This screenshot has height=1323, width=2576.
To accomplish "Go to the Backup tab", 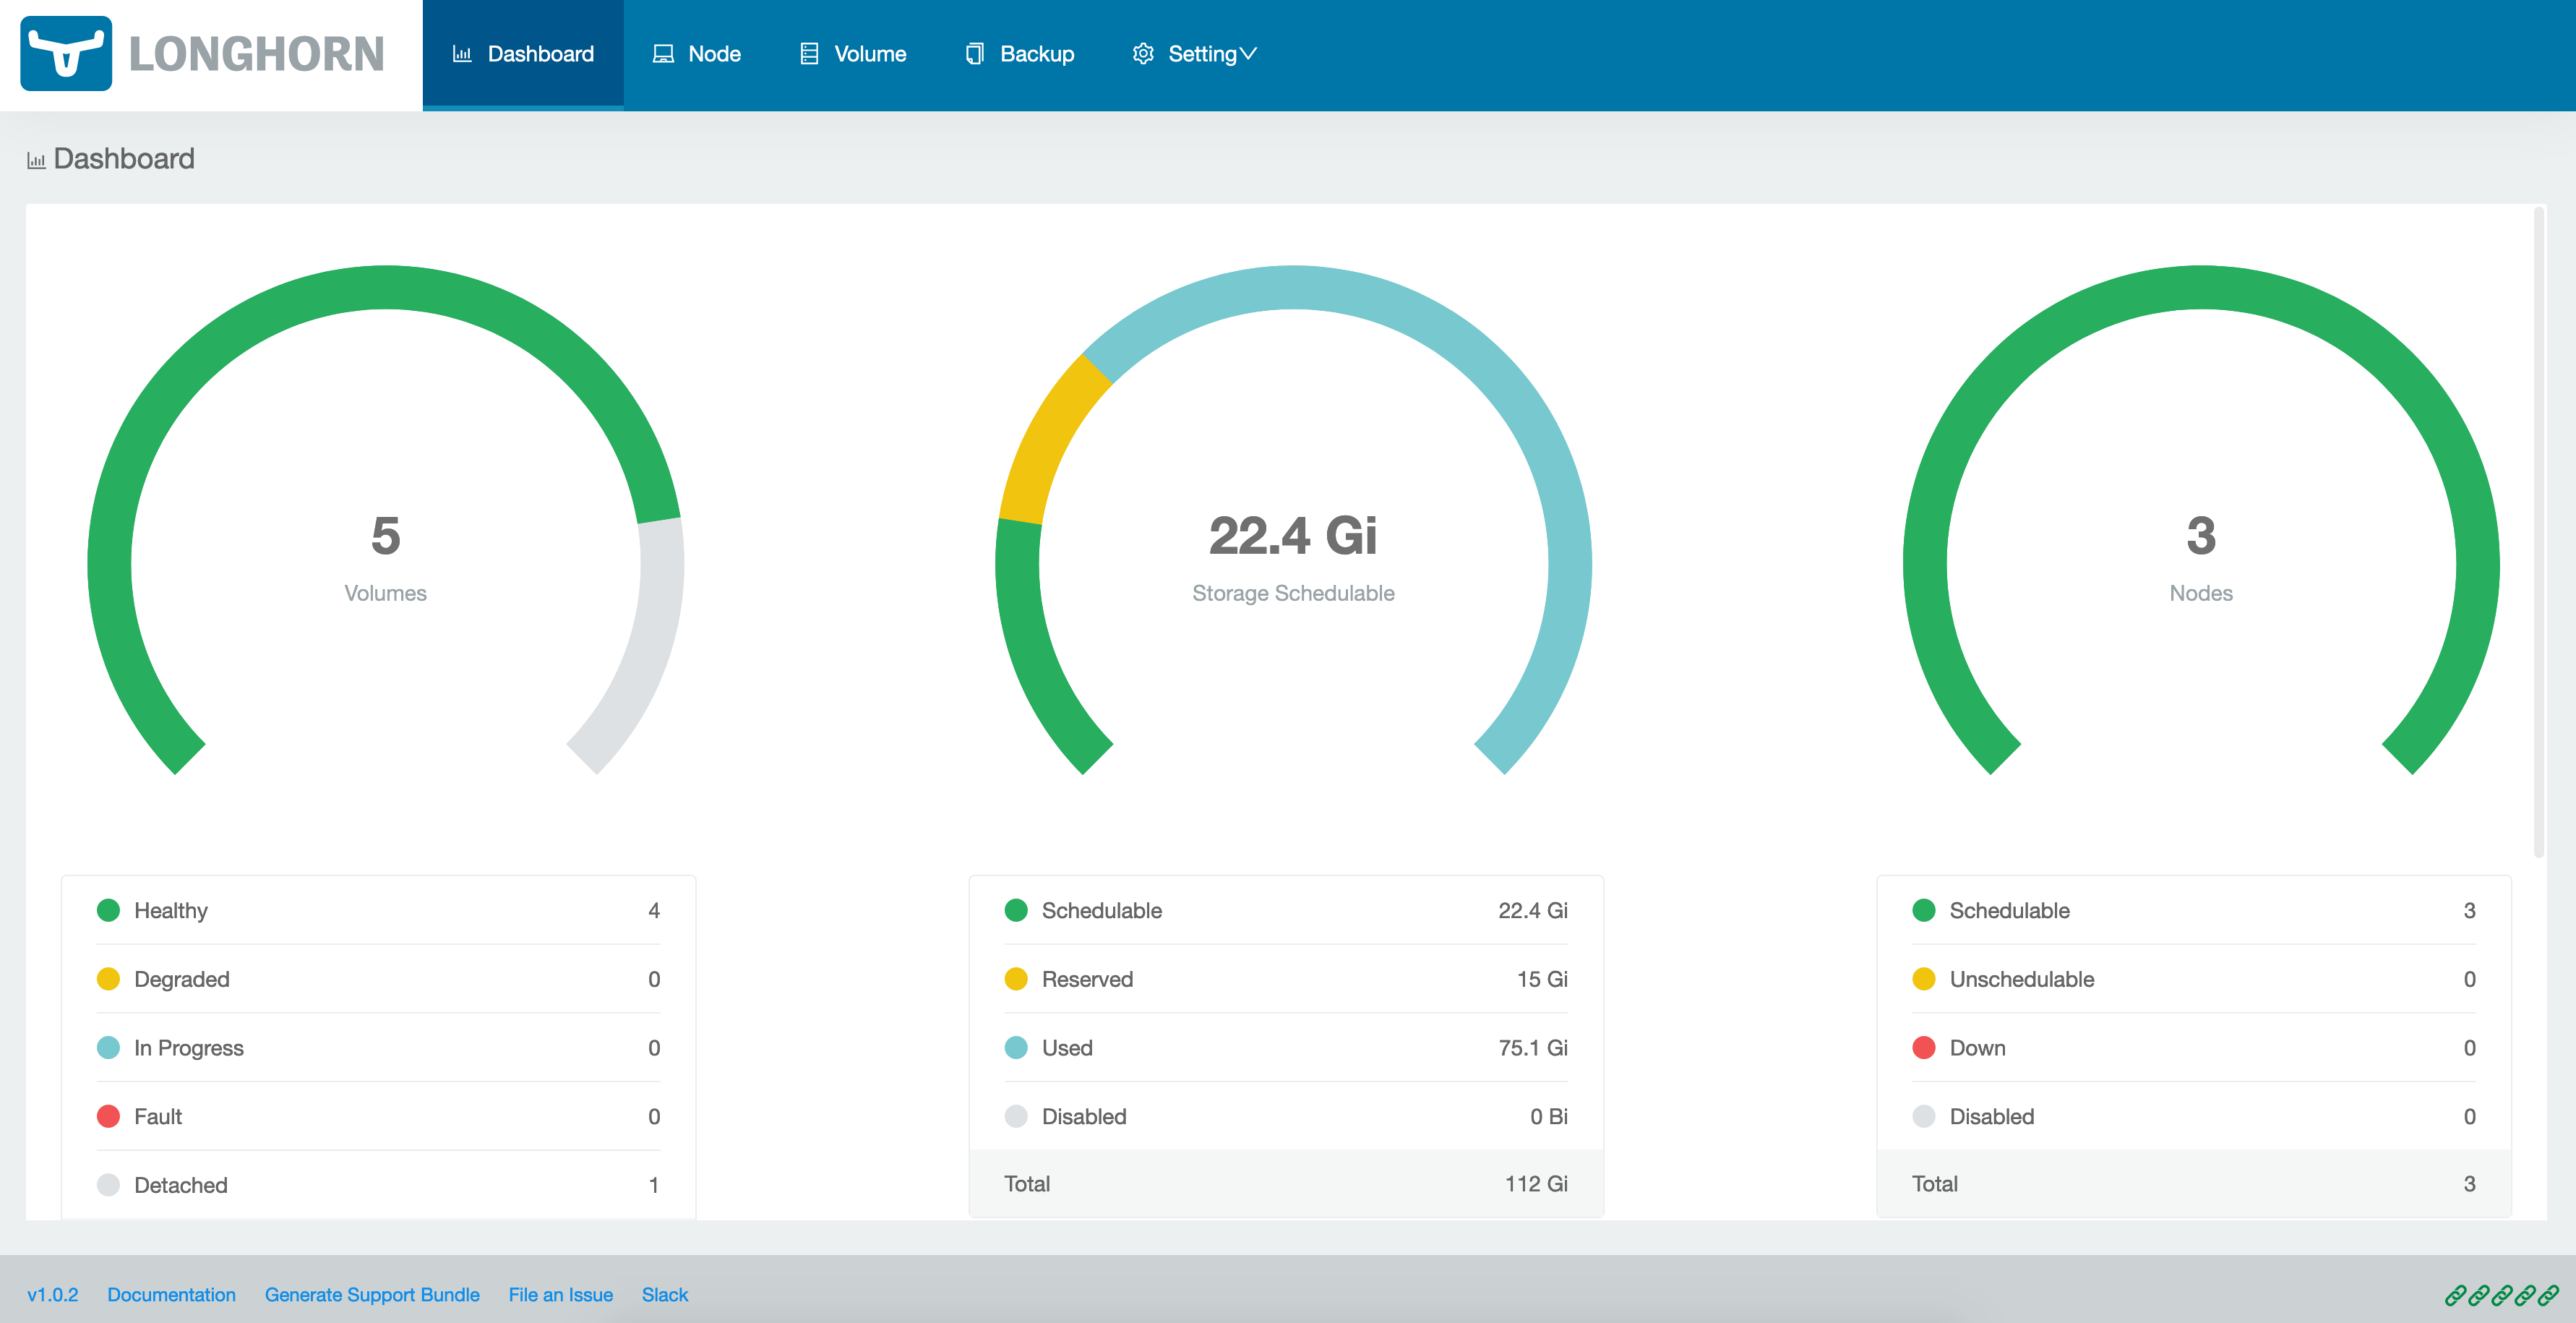I will [x=1020, y=54].
